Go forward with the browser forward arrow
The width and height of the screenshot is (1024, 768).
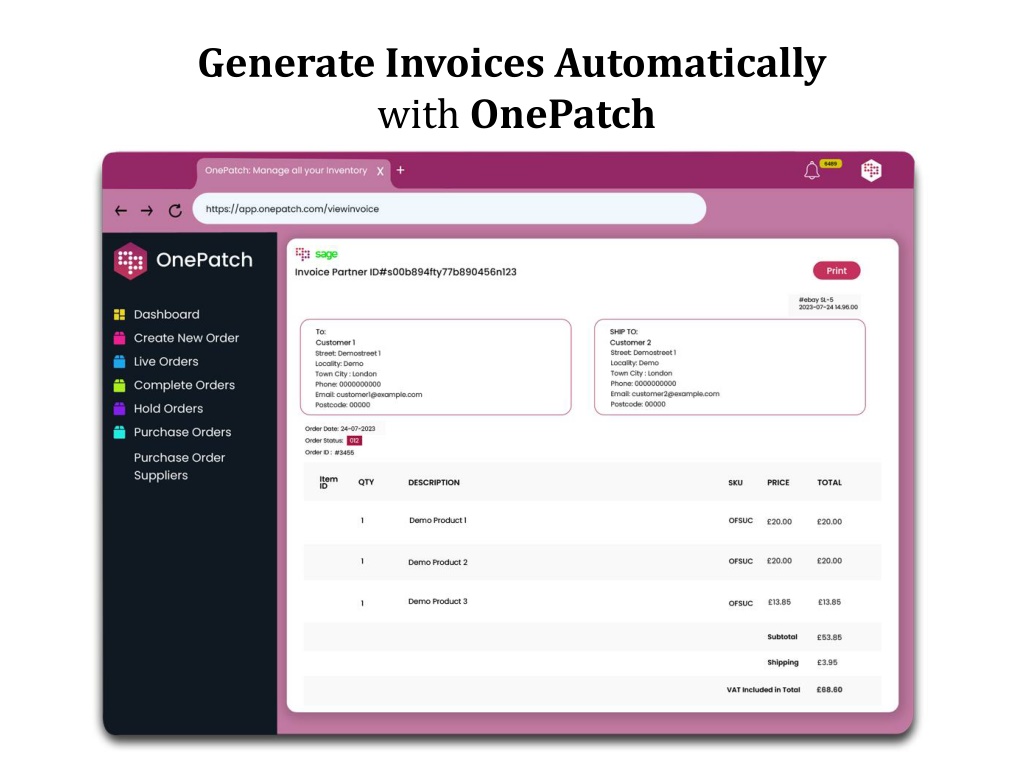(147, 210)
